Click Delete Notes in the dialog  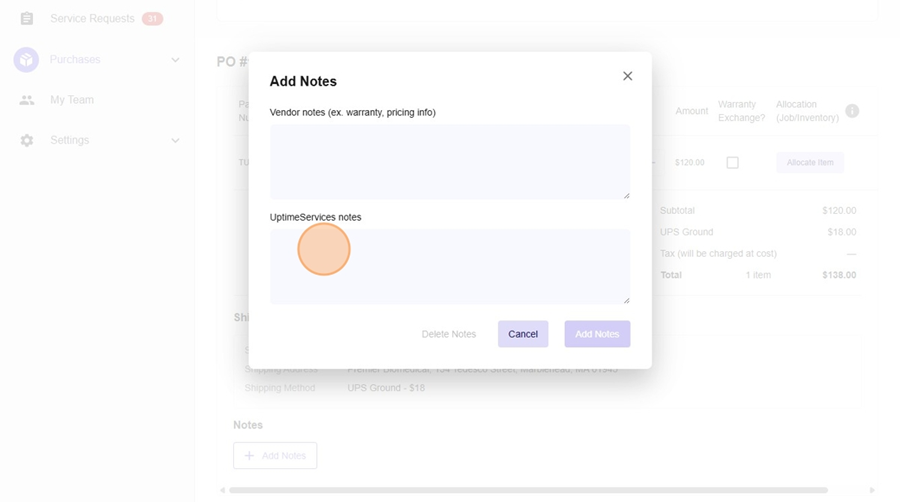pos(449,334)
